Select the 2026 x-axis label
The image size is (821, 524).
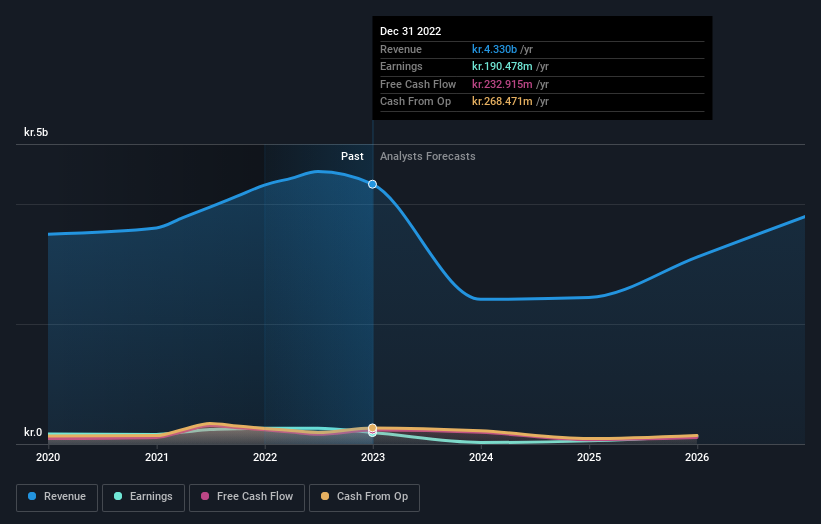coord(697,457)
